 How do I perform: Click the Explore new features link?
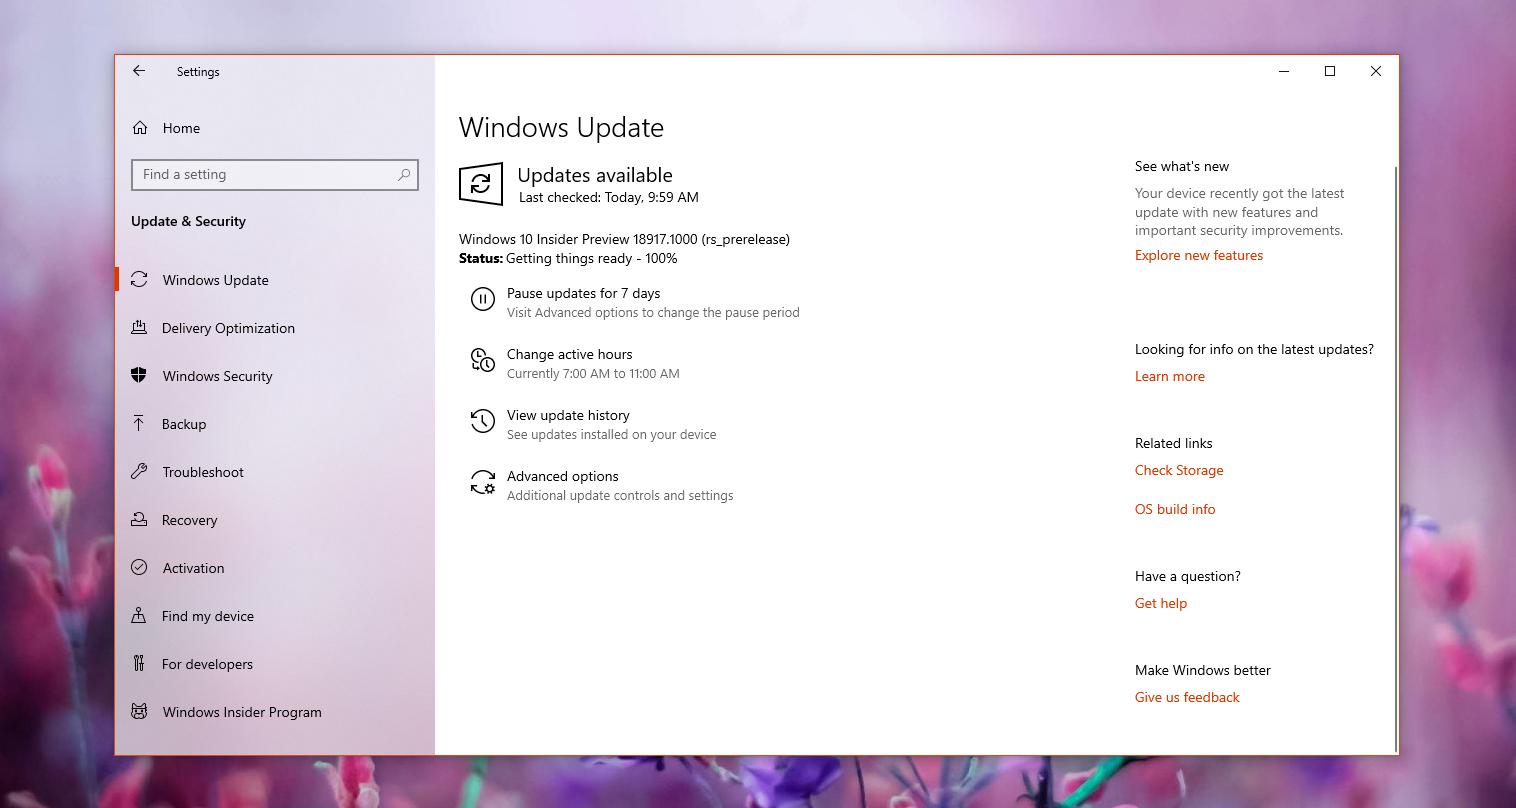click(x=1199, y=255)
